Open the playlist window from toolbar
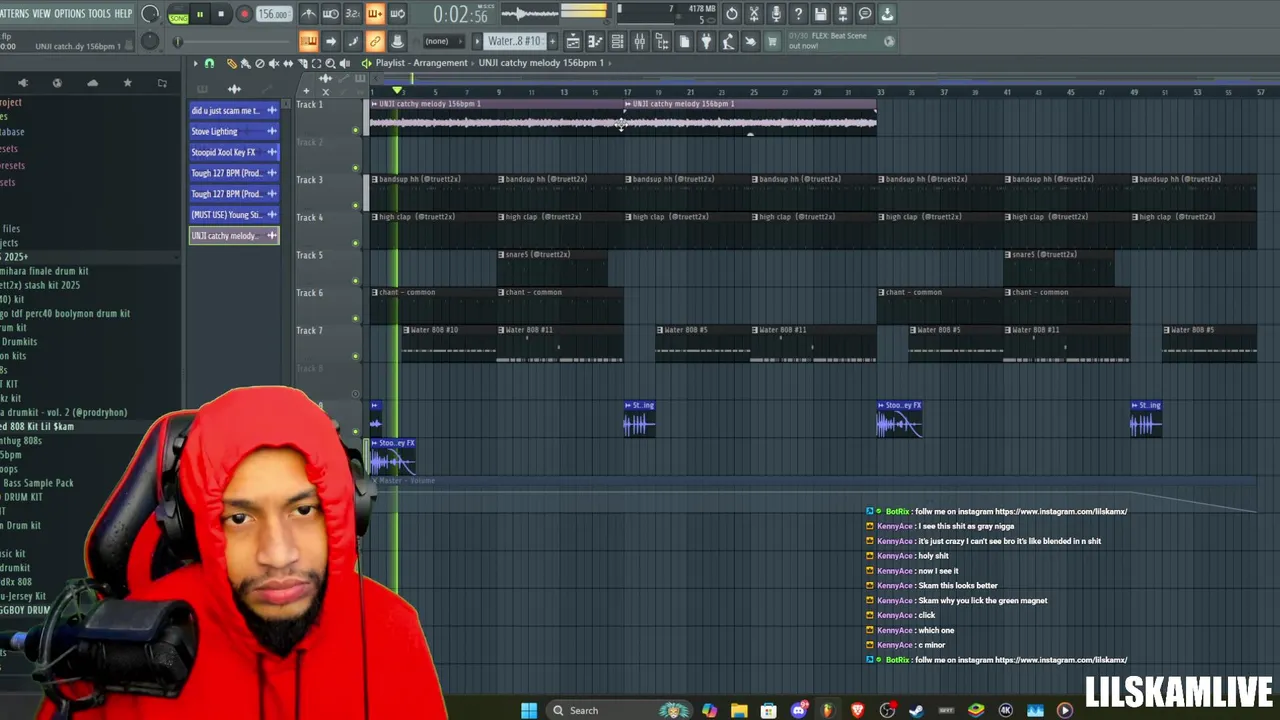The image size is (1280, 720). [573, 41]
